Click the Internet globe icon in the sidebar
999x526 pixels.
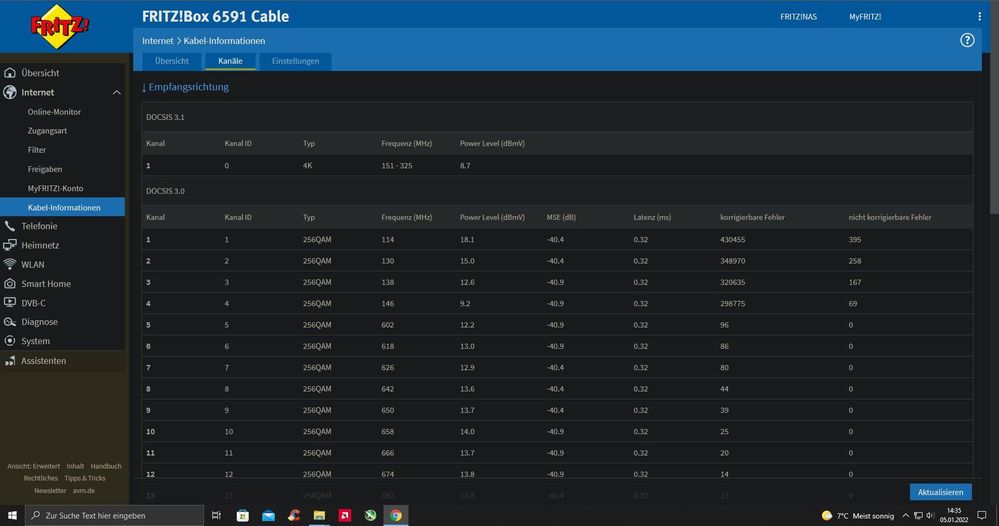10,92
